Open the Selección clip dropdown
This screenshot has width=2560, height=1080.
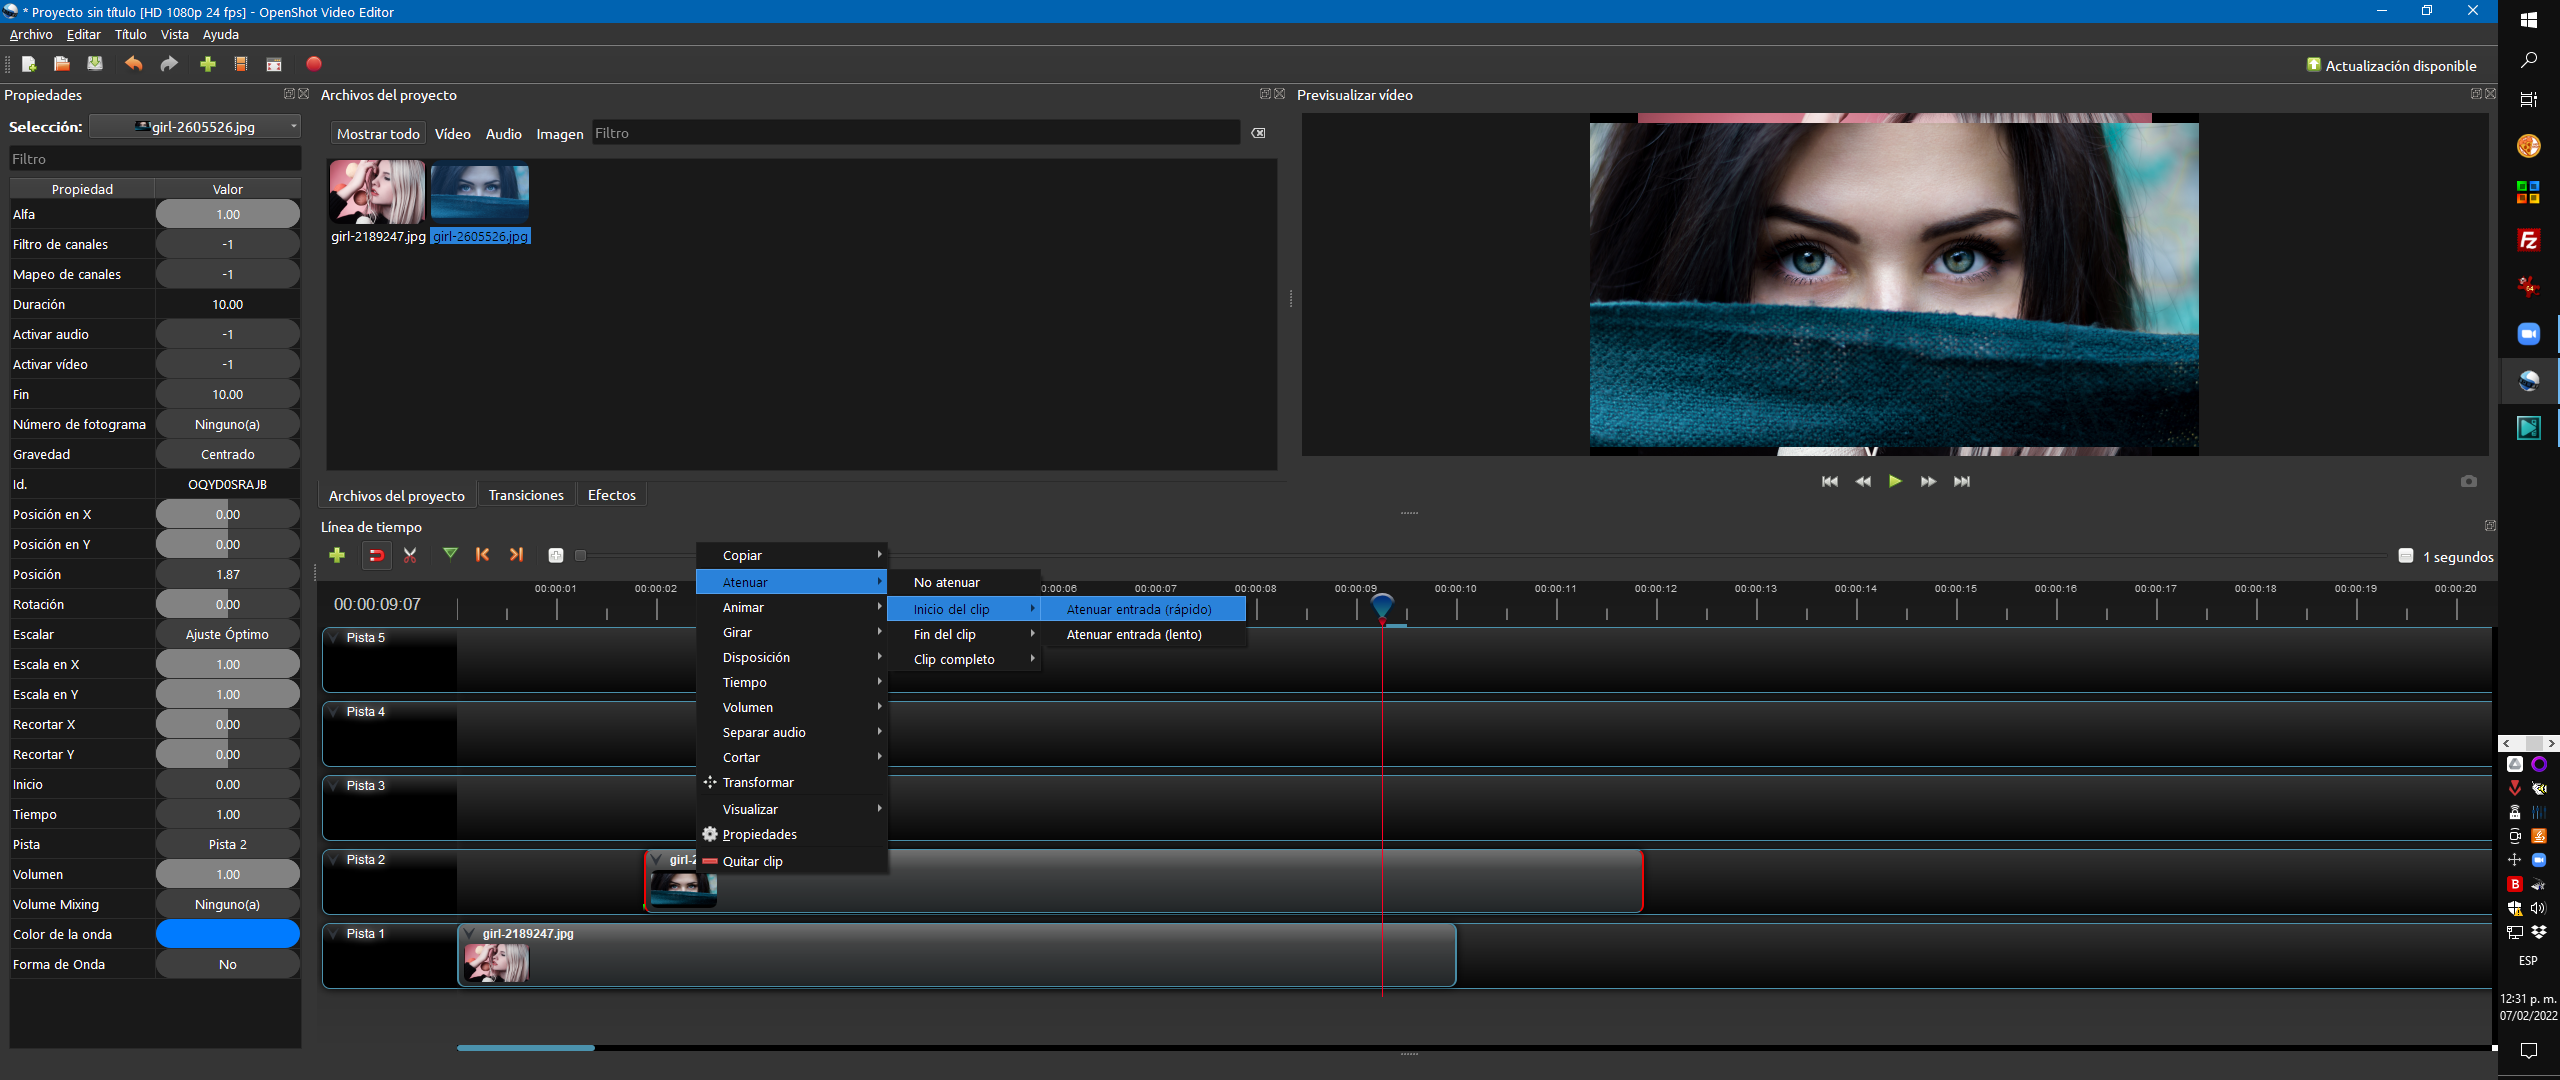[195, 127]
